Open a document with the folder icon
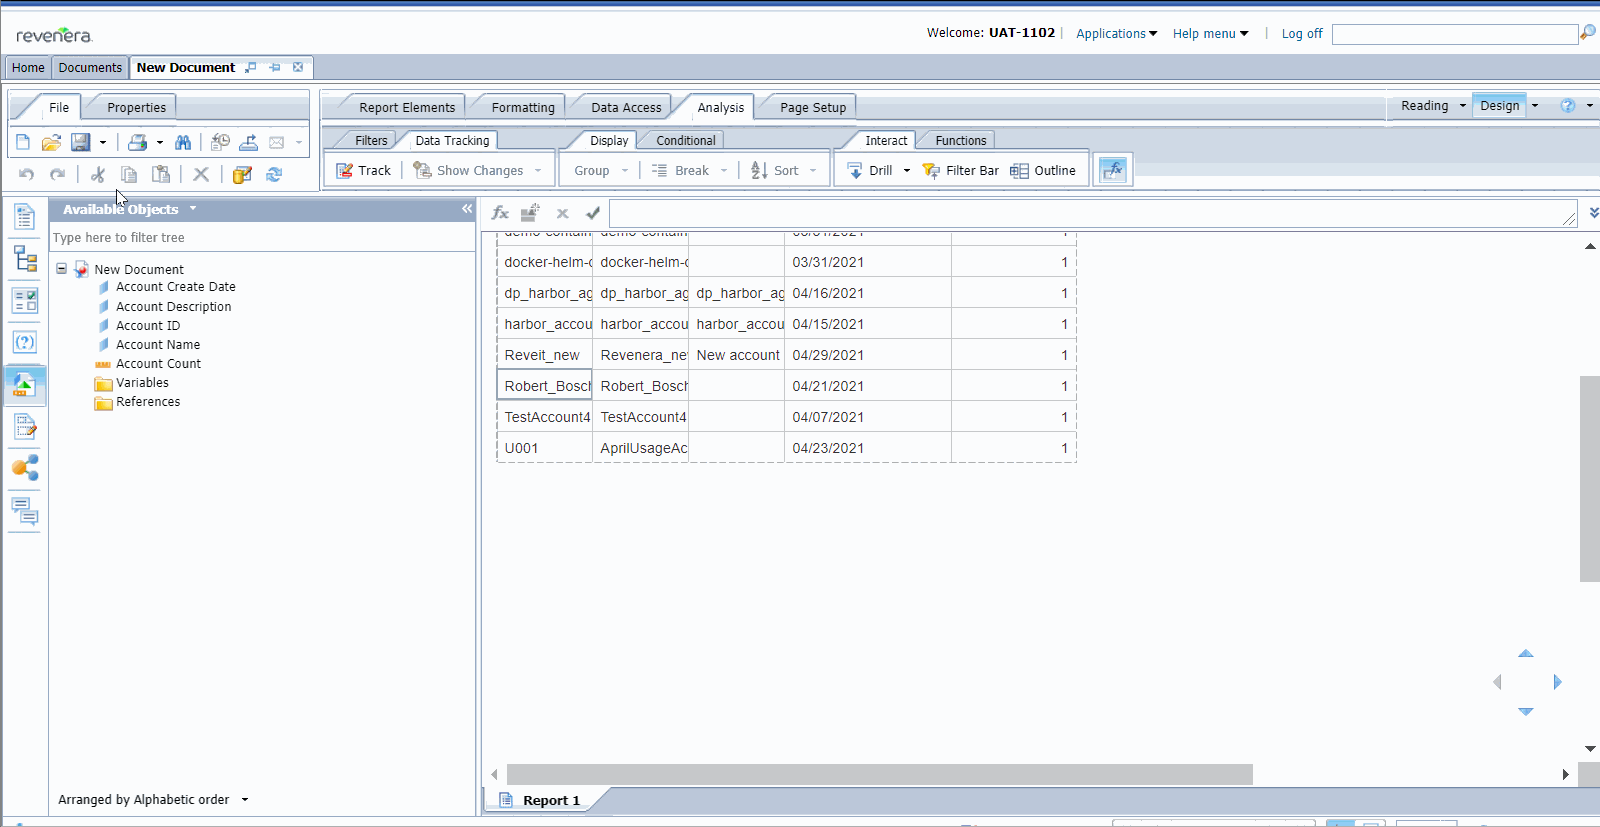 (51, 142)
